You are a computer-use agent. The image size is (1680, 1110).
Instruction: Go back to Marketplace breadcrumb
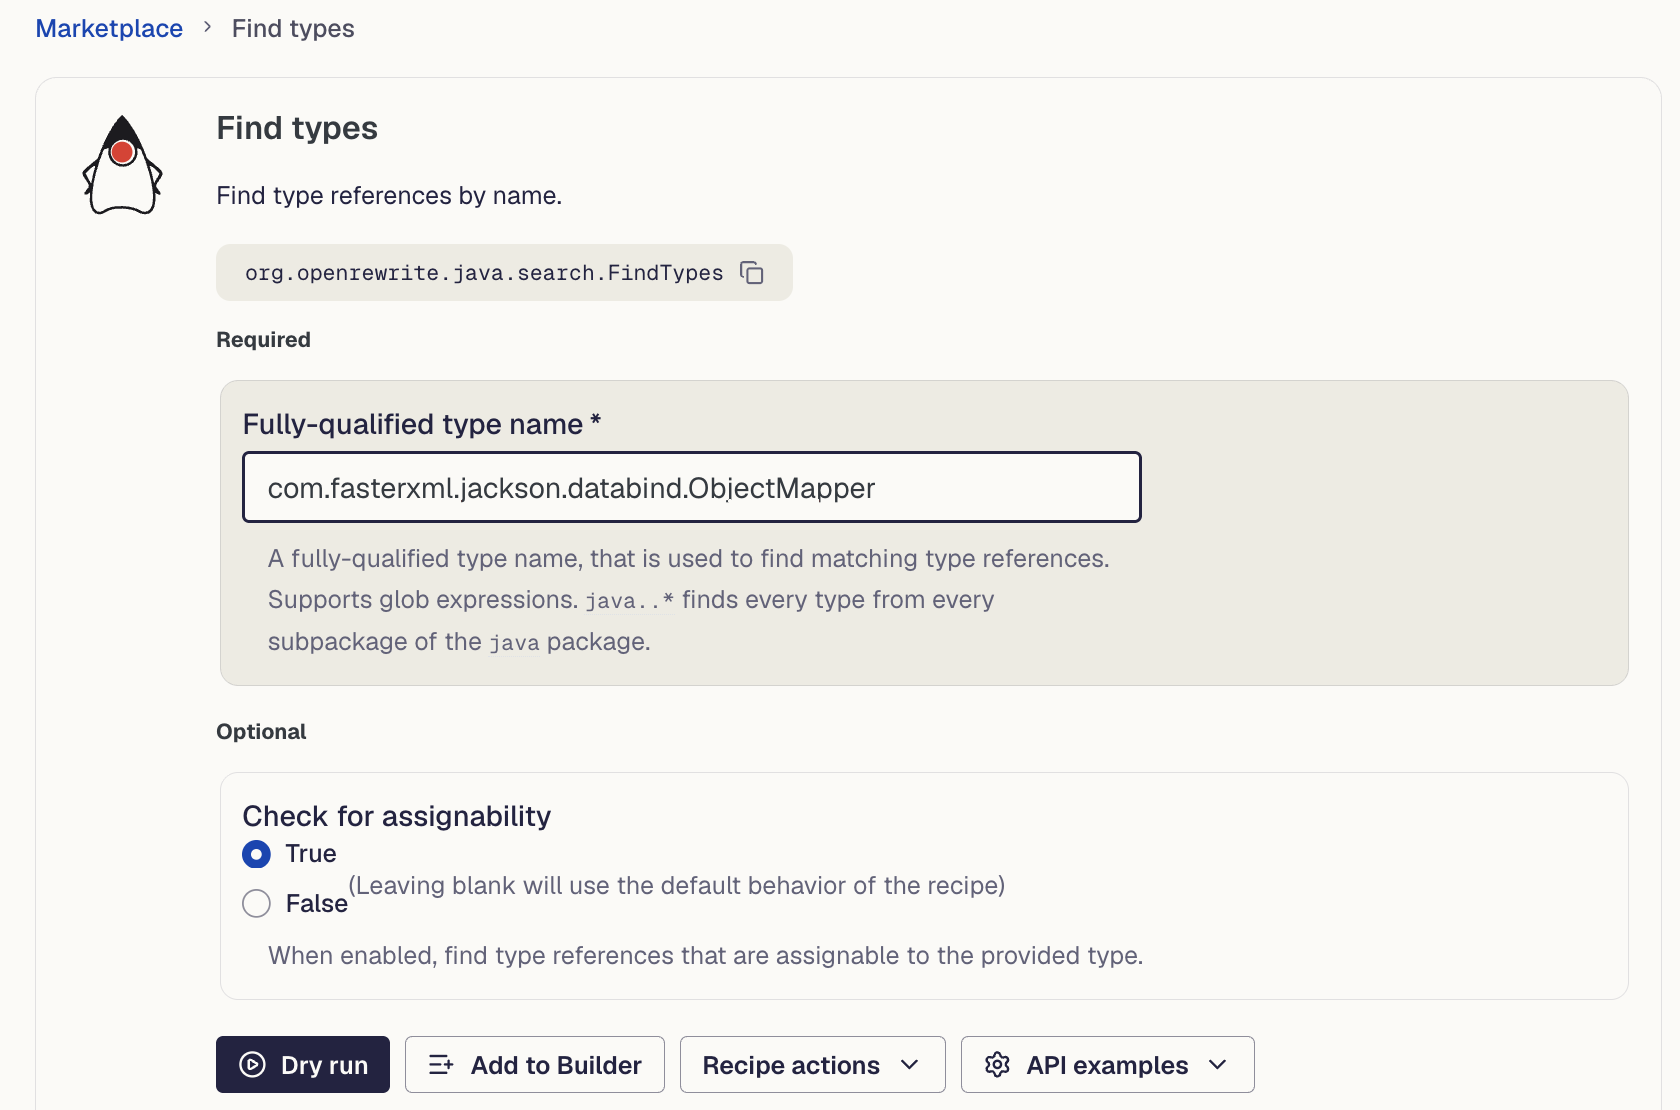tap(109, 28)
